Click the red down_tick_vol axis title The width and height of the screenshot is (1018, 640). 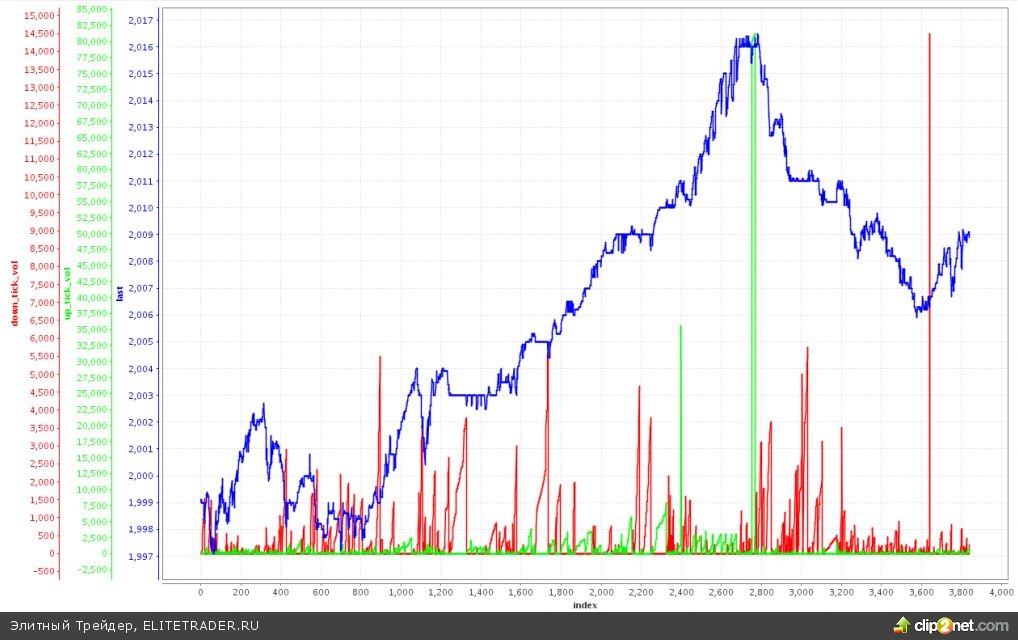click(x=14, y=293)
